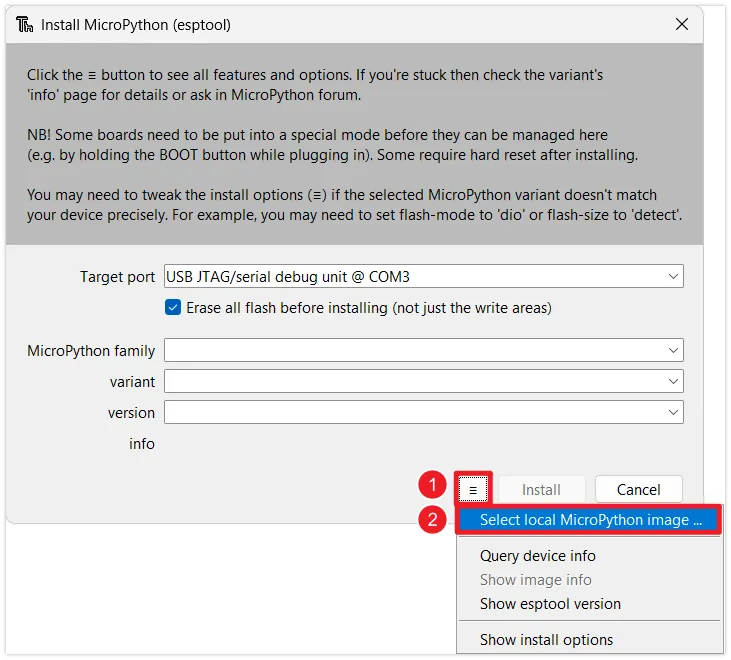Click the Thonny icon in the title bar
Screen dimensions: 731x660
pyautogui.click(x=24, y=24)
